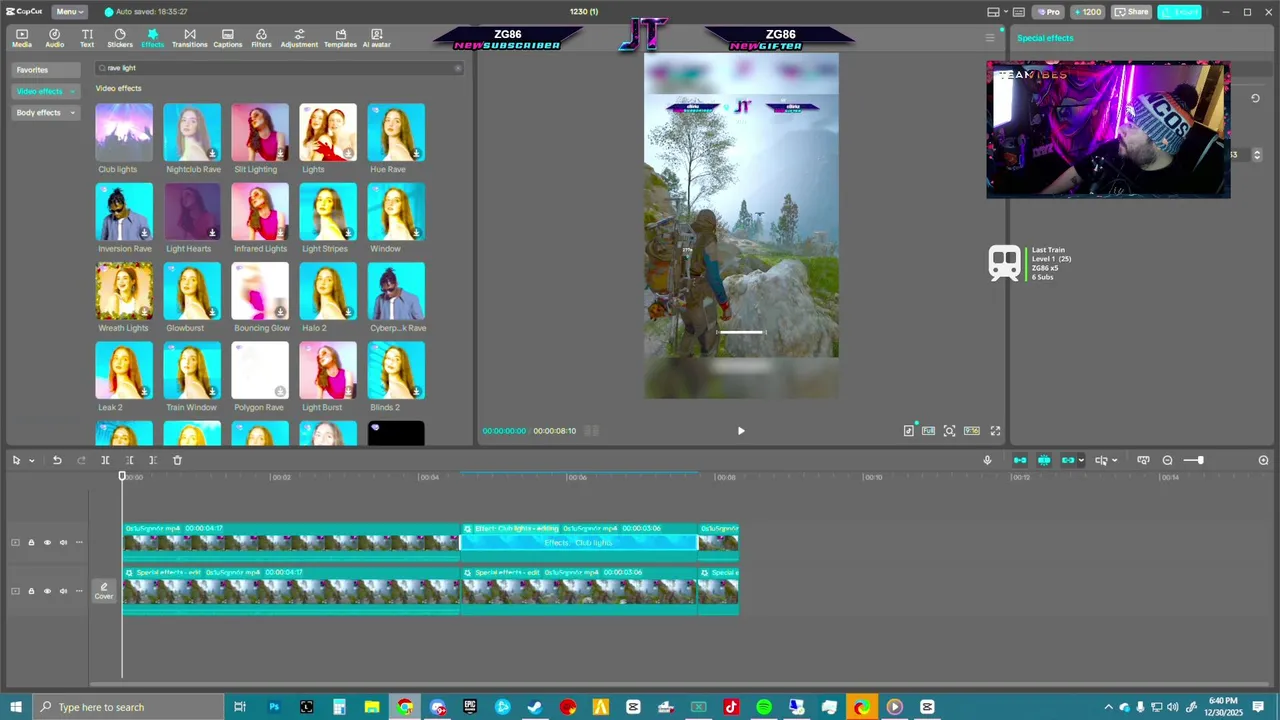Click the preview zoom magnifier icon

tap(949, 431)
